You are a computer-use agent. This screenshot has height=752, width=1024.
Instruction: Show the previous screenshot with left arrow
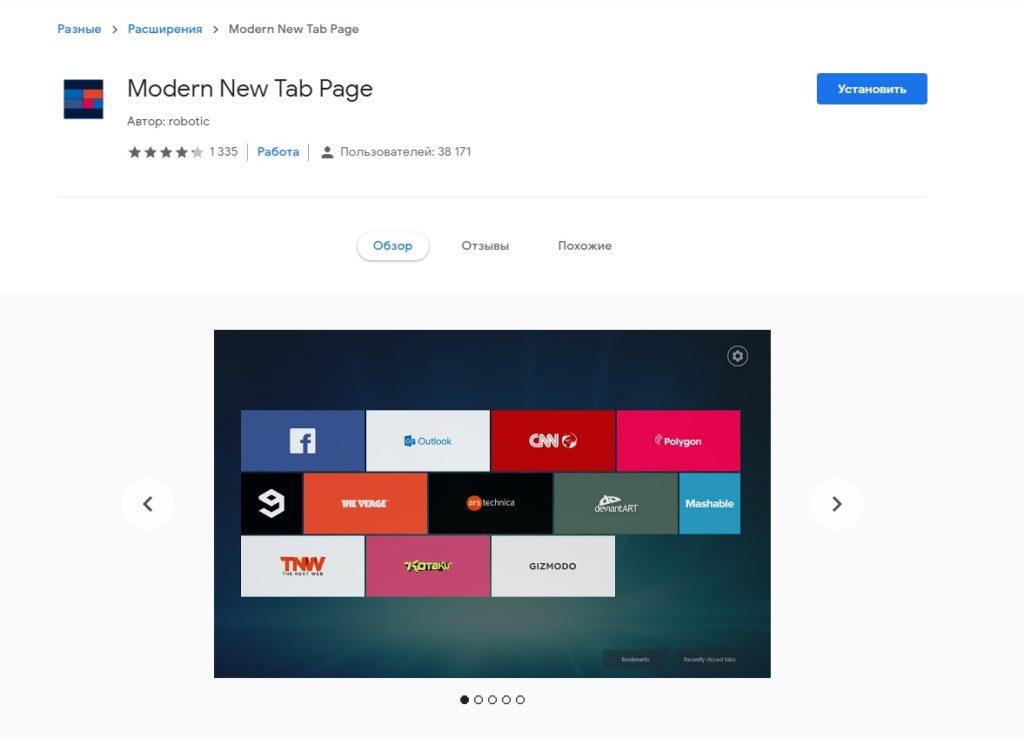click(x=148, y=504)
